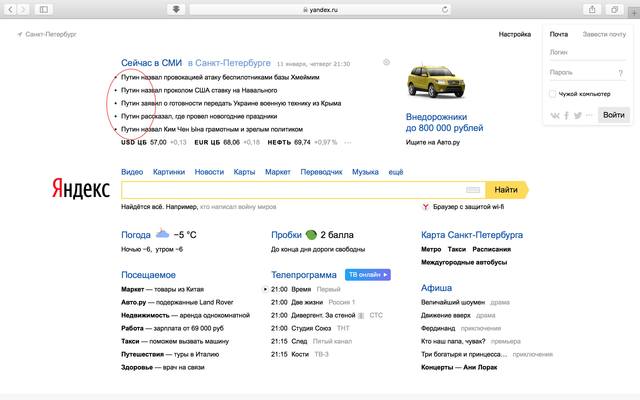Open the Картинки tab
640x400 pixels.
coord(169,172)
